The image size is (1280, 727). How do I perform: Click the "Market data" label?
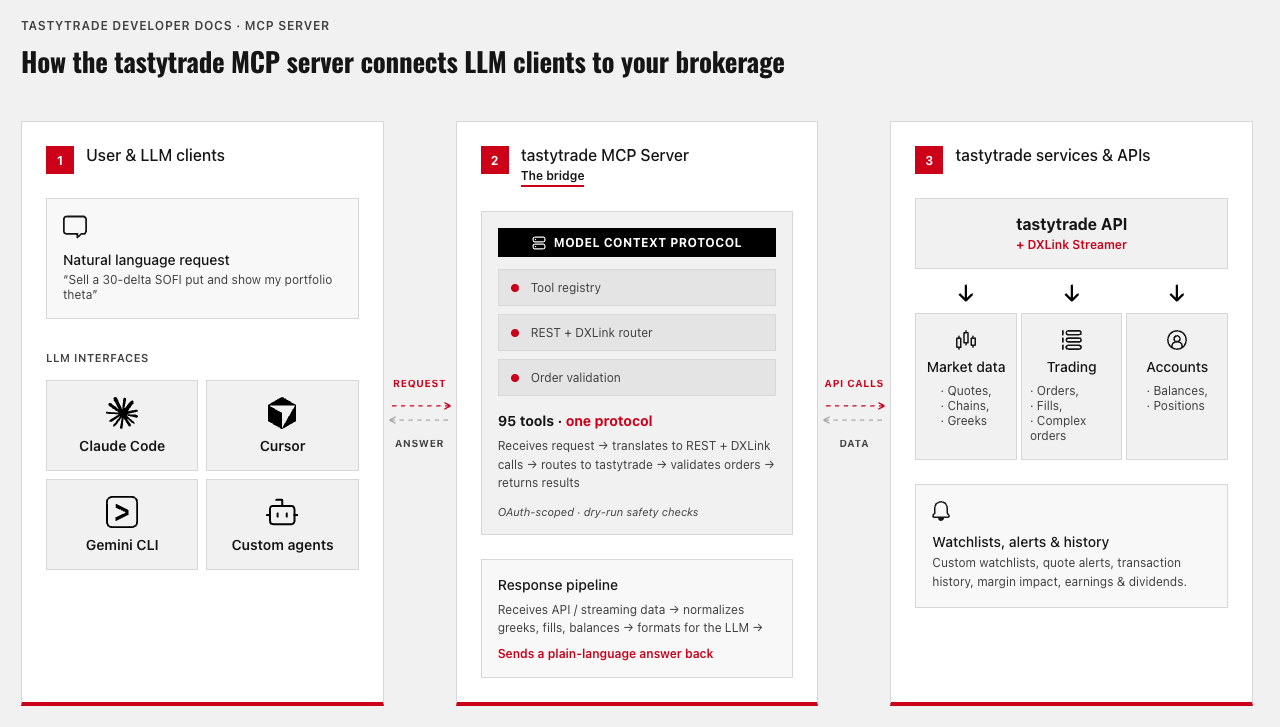click(x=966, y=367)
